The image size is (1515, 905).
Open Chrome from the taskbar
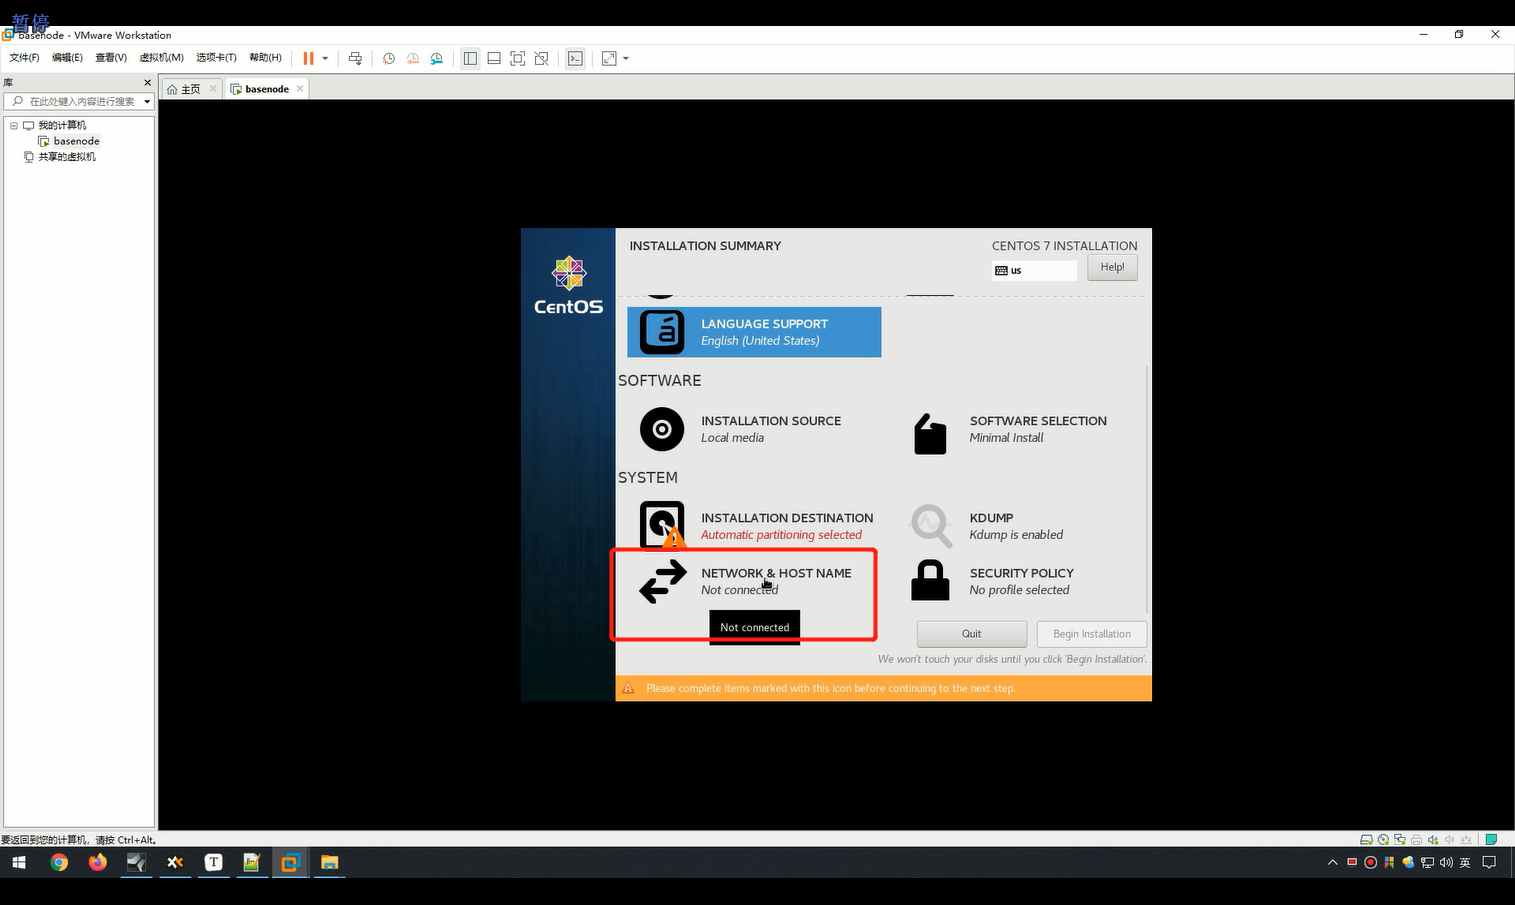[x=59, y=862]
